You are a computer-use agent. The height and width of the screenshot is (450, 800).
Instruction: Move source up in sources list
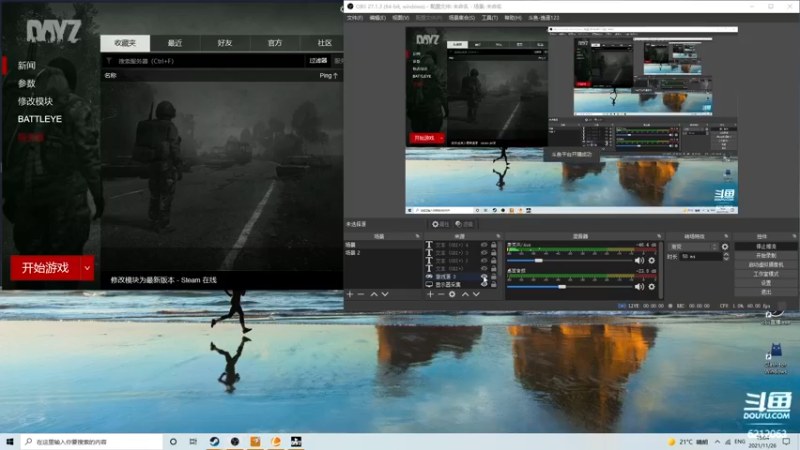465,294
